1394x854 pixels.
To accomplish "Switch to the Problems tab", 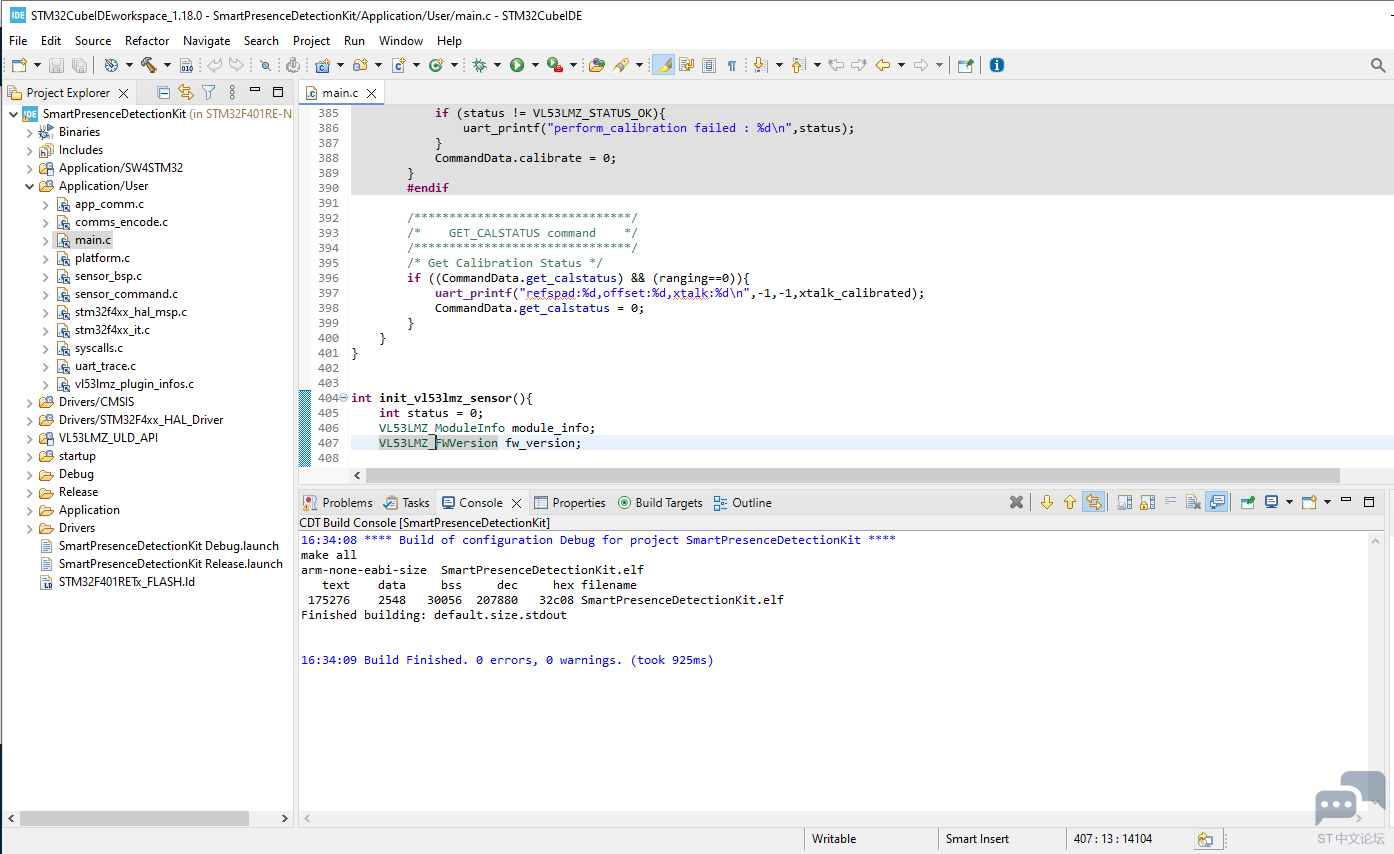I will click(346, 503).
